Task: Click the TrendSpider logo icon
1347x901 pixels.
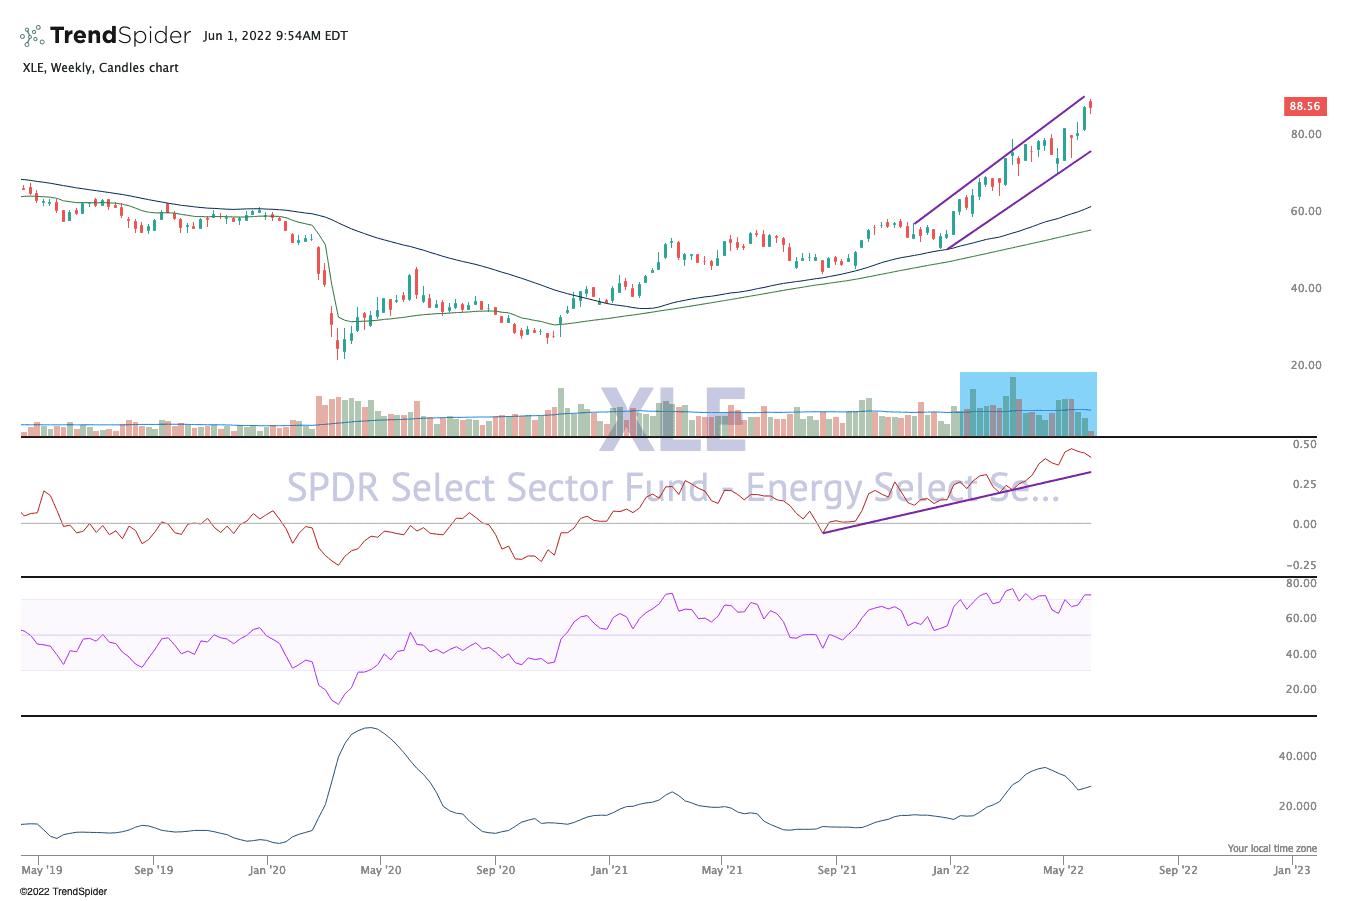Action: click(33, 36)
